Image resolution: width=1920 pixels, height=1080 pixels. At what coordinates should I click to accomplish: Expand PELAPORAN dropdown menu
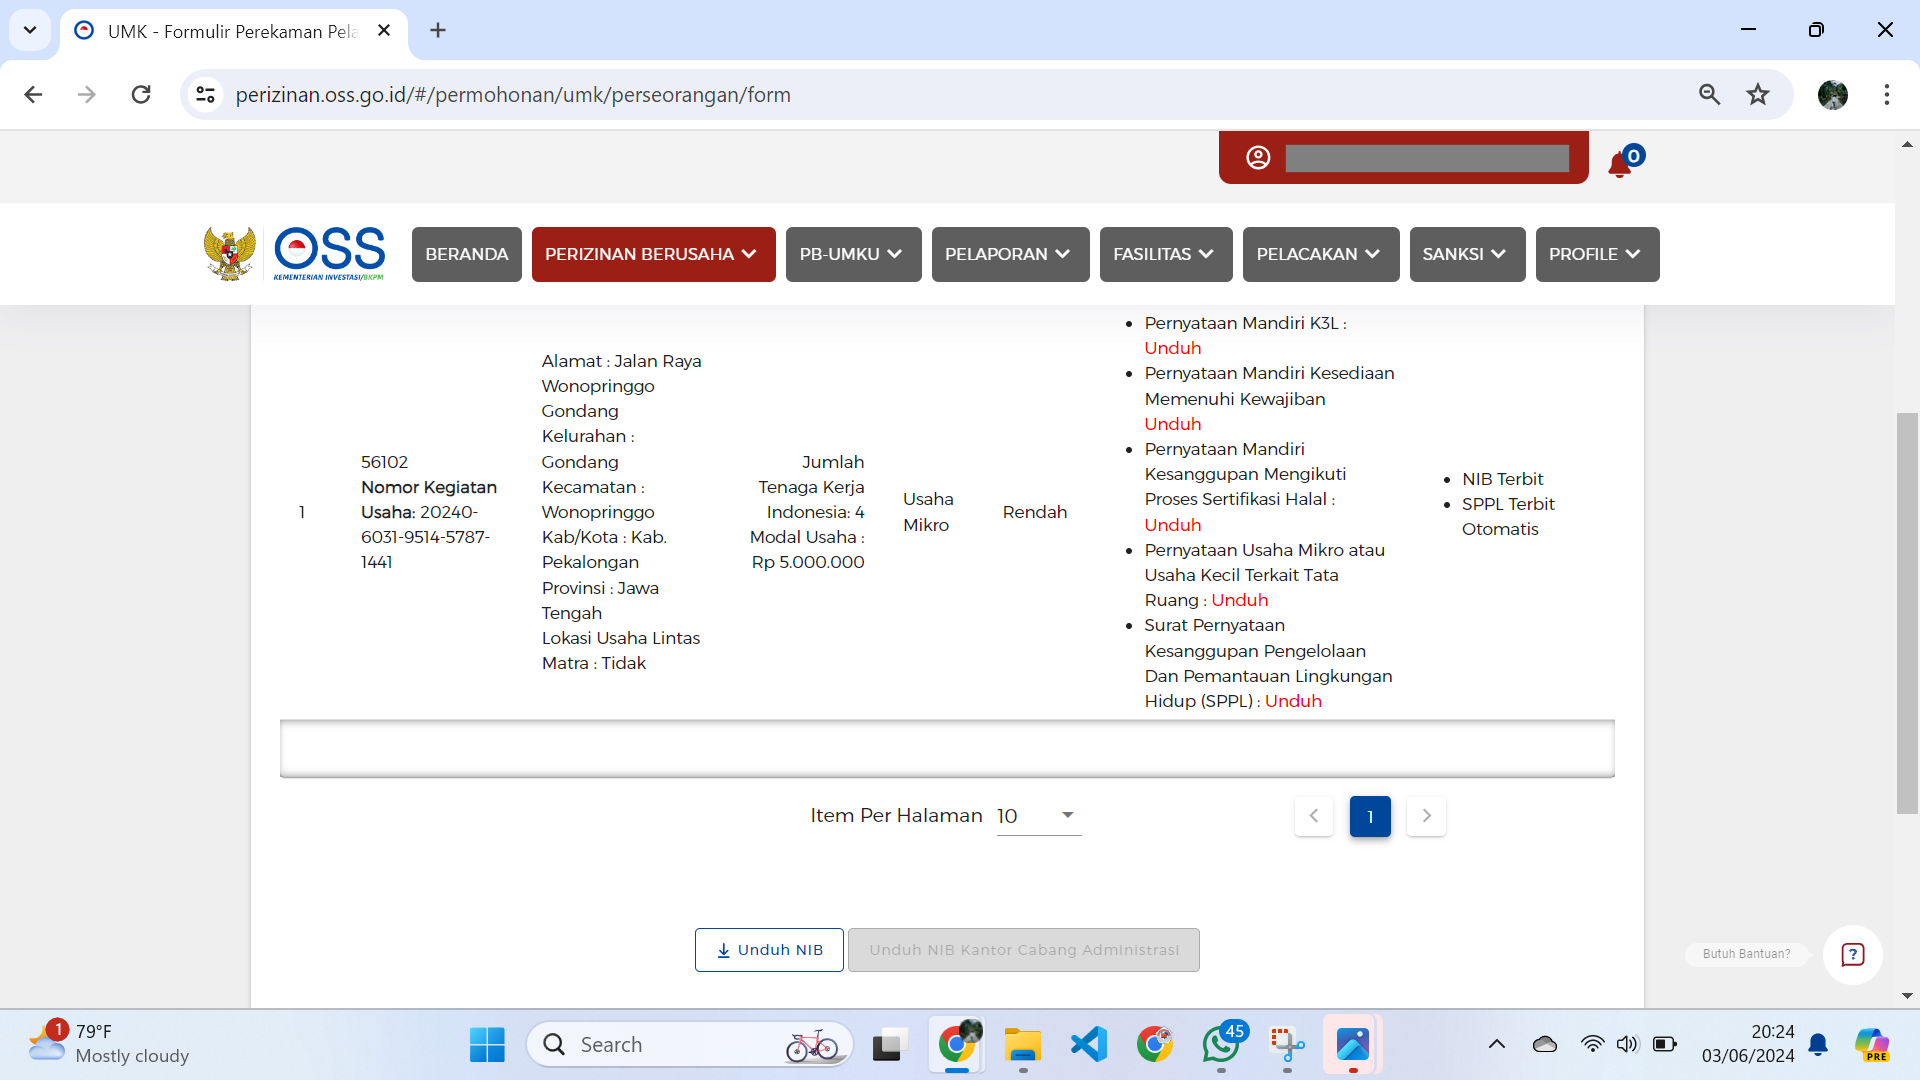click(1011, 254)
